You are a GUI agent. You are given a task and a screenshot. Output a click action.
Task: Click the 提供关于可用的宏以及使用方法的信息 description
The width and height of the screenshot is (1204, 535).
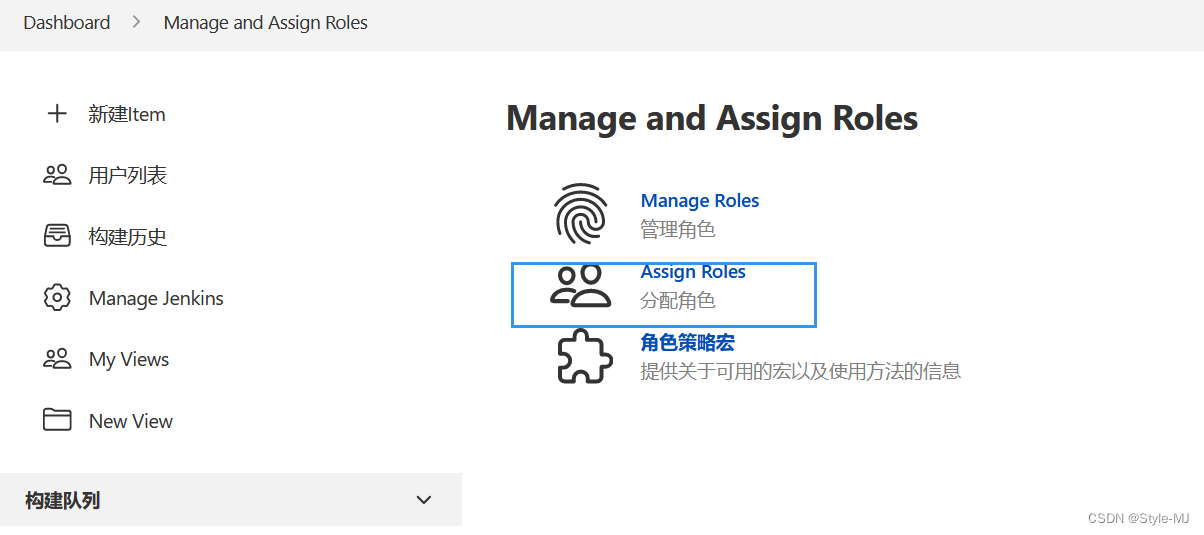(800, 371)
